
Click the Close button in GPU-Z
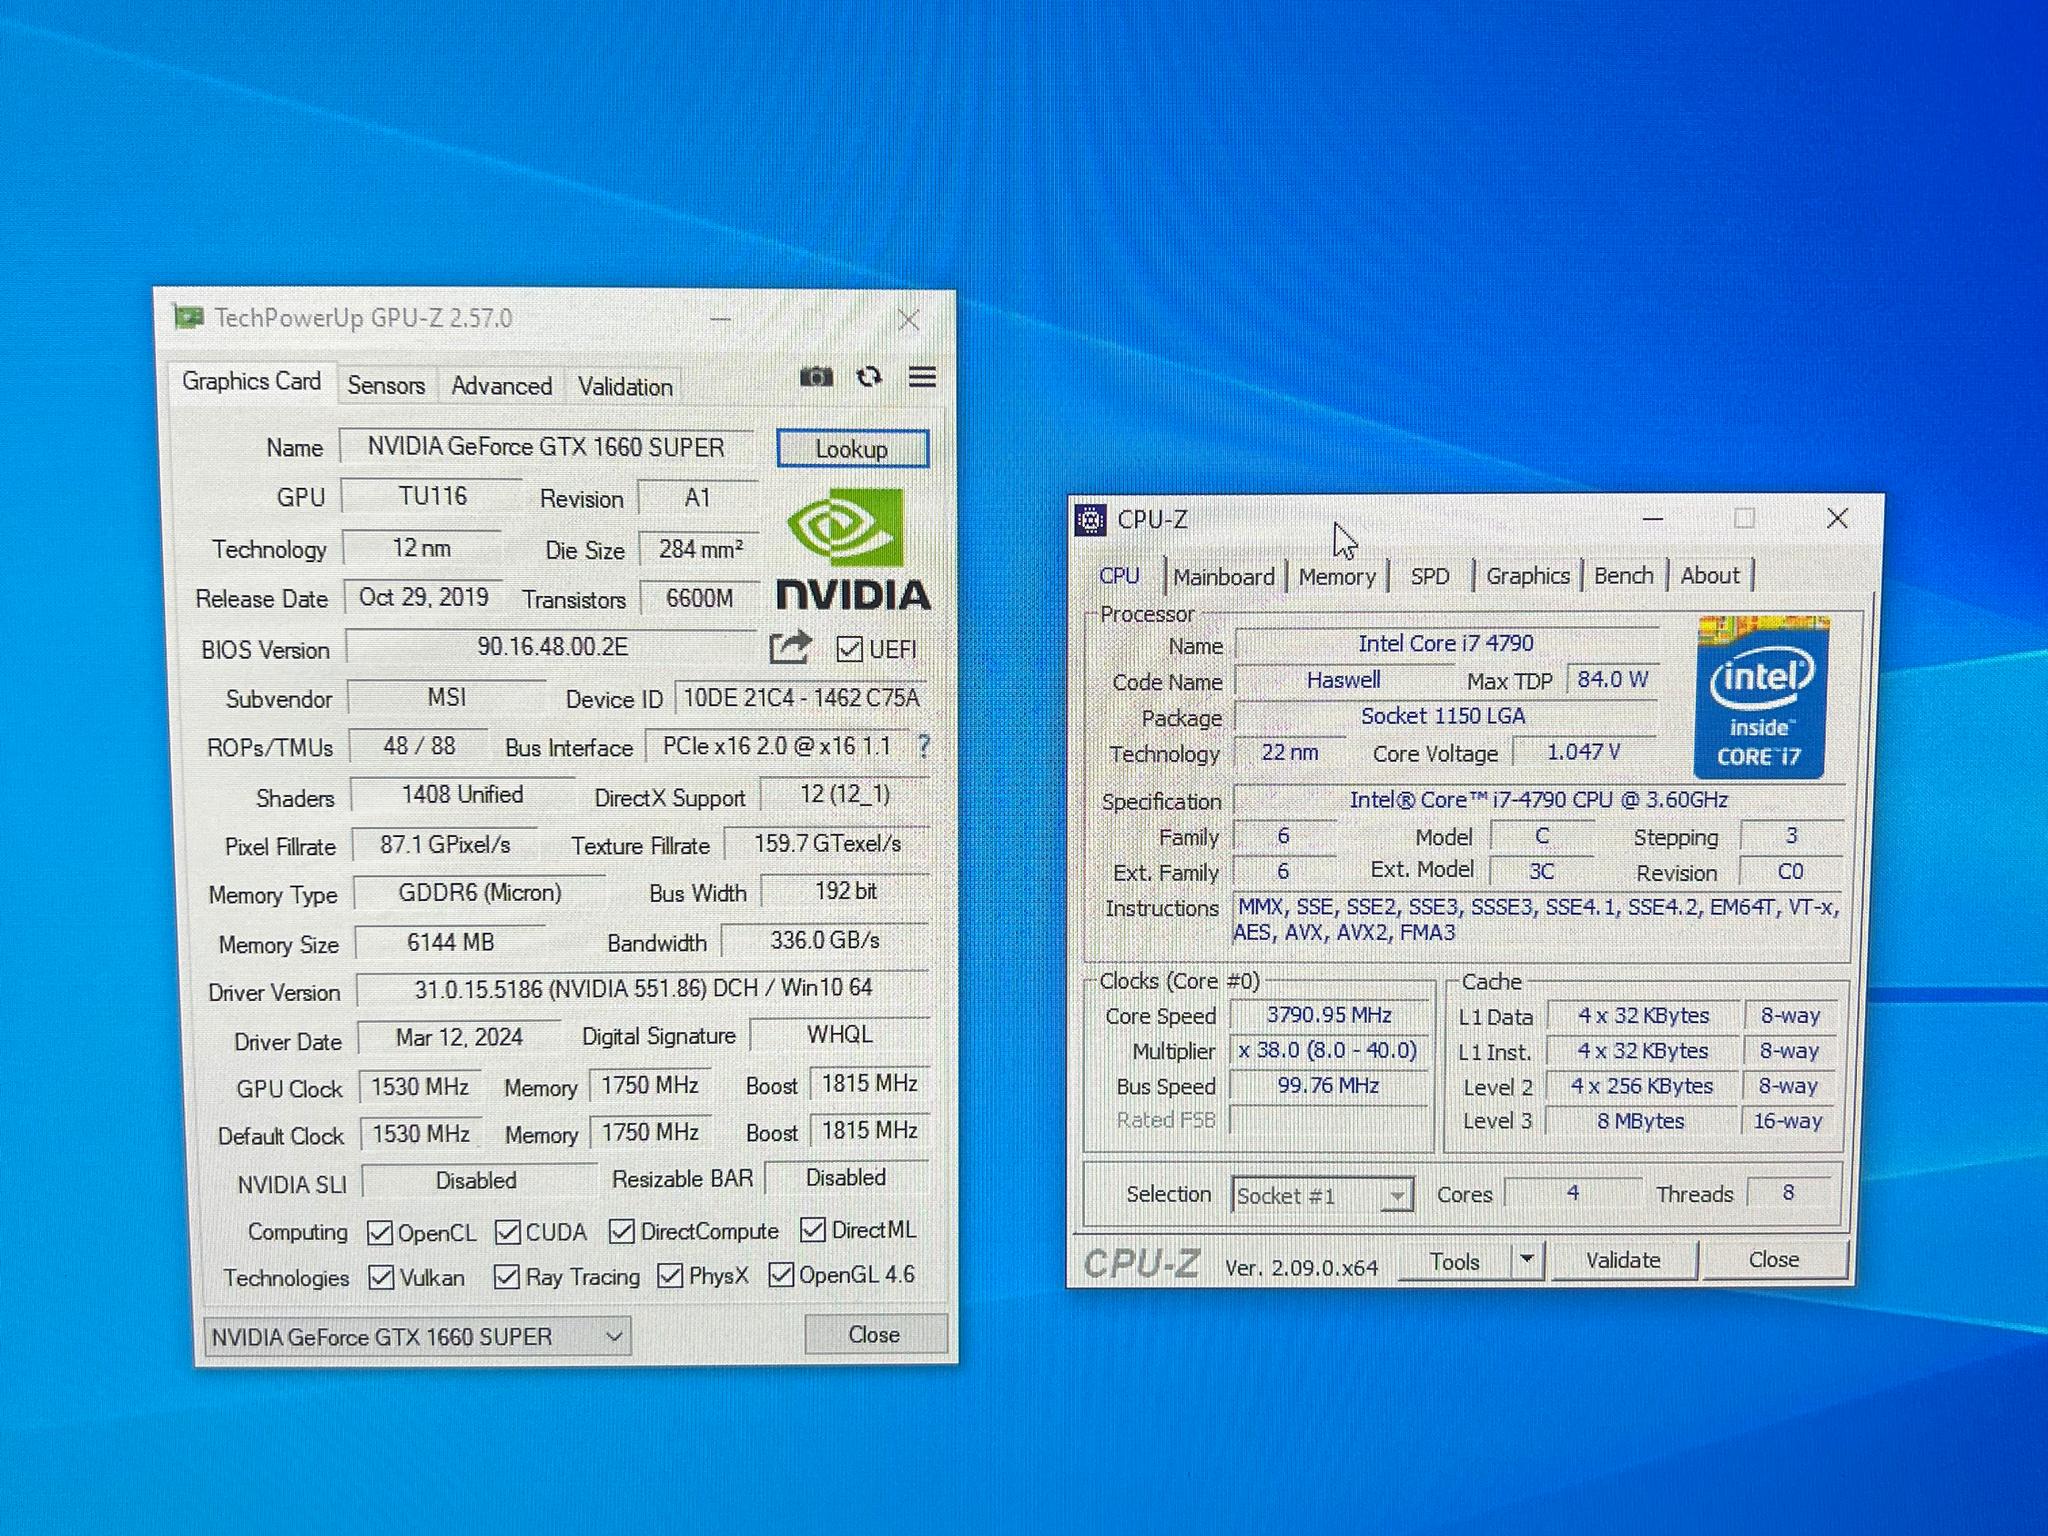tap(874, 1335)
